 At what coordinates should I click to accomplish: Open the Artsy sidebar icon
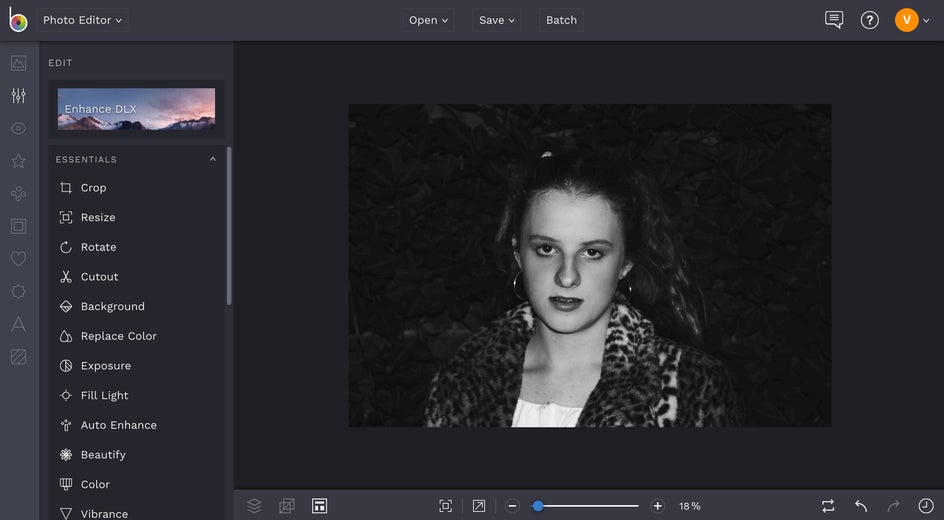[19, 193]
